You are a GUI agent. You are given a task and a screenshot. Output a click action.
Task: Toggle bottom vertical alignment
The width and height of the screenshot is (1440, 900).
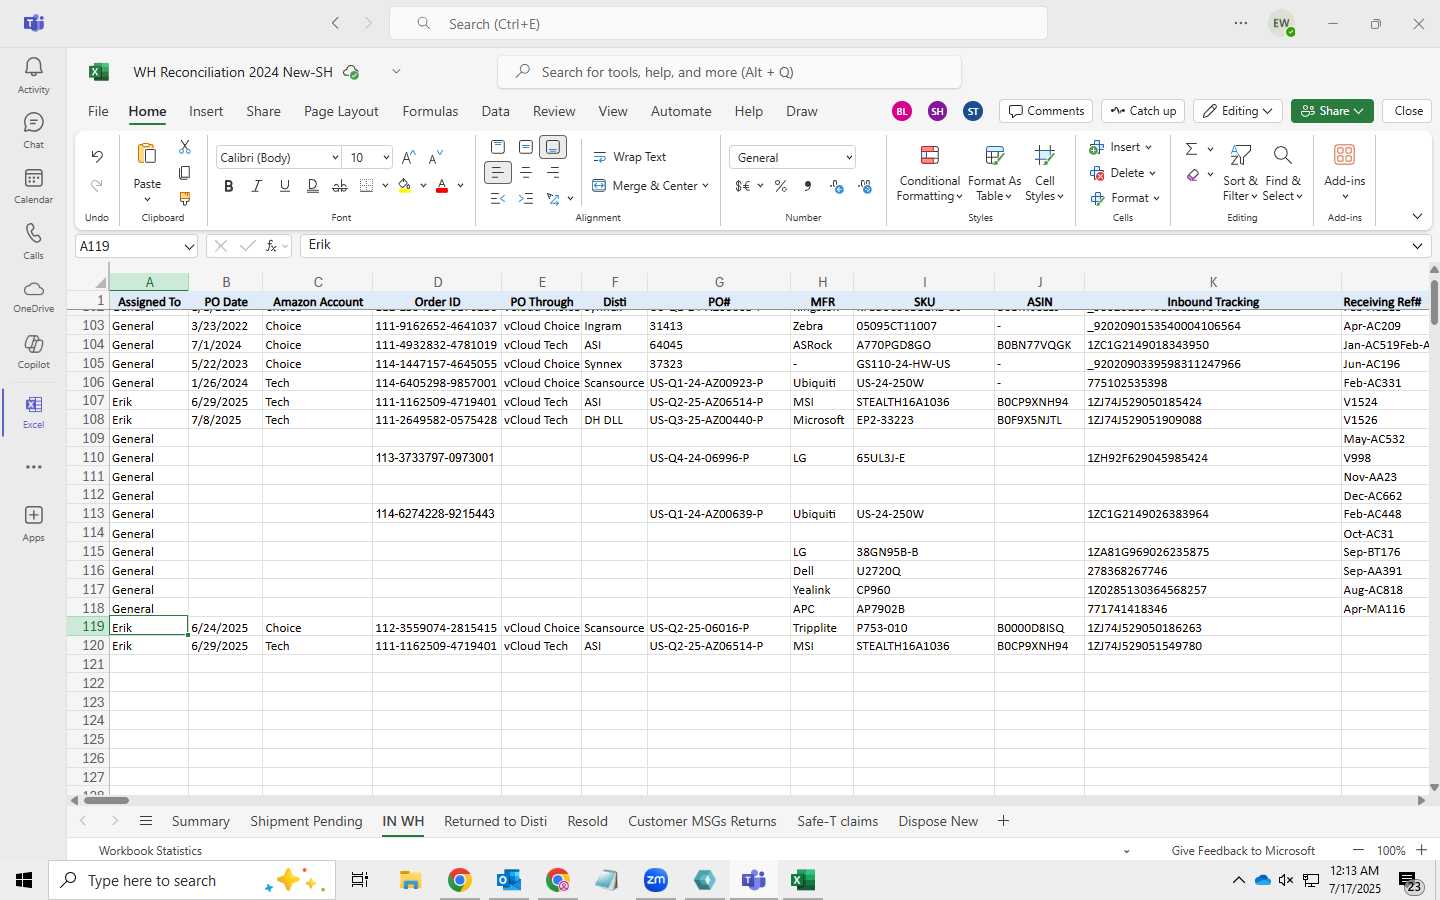click(x=553, y=147)
